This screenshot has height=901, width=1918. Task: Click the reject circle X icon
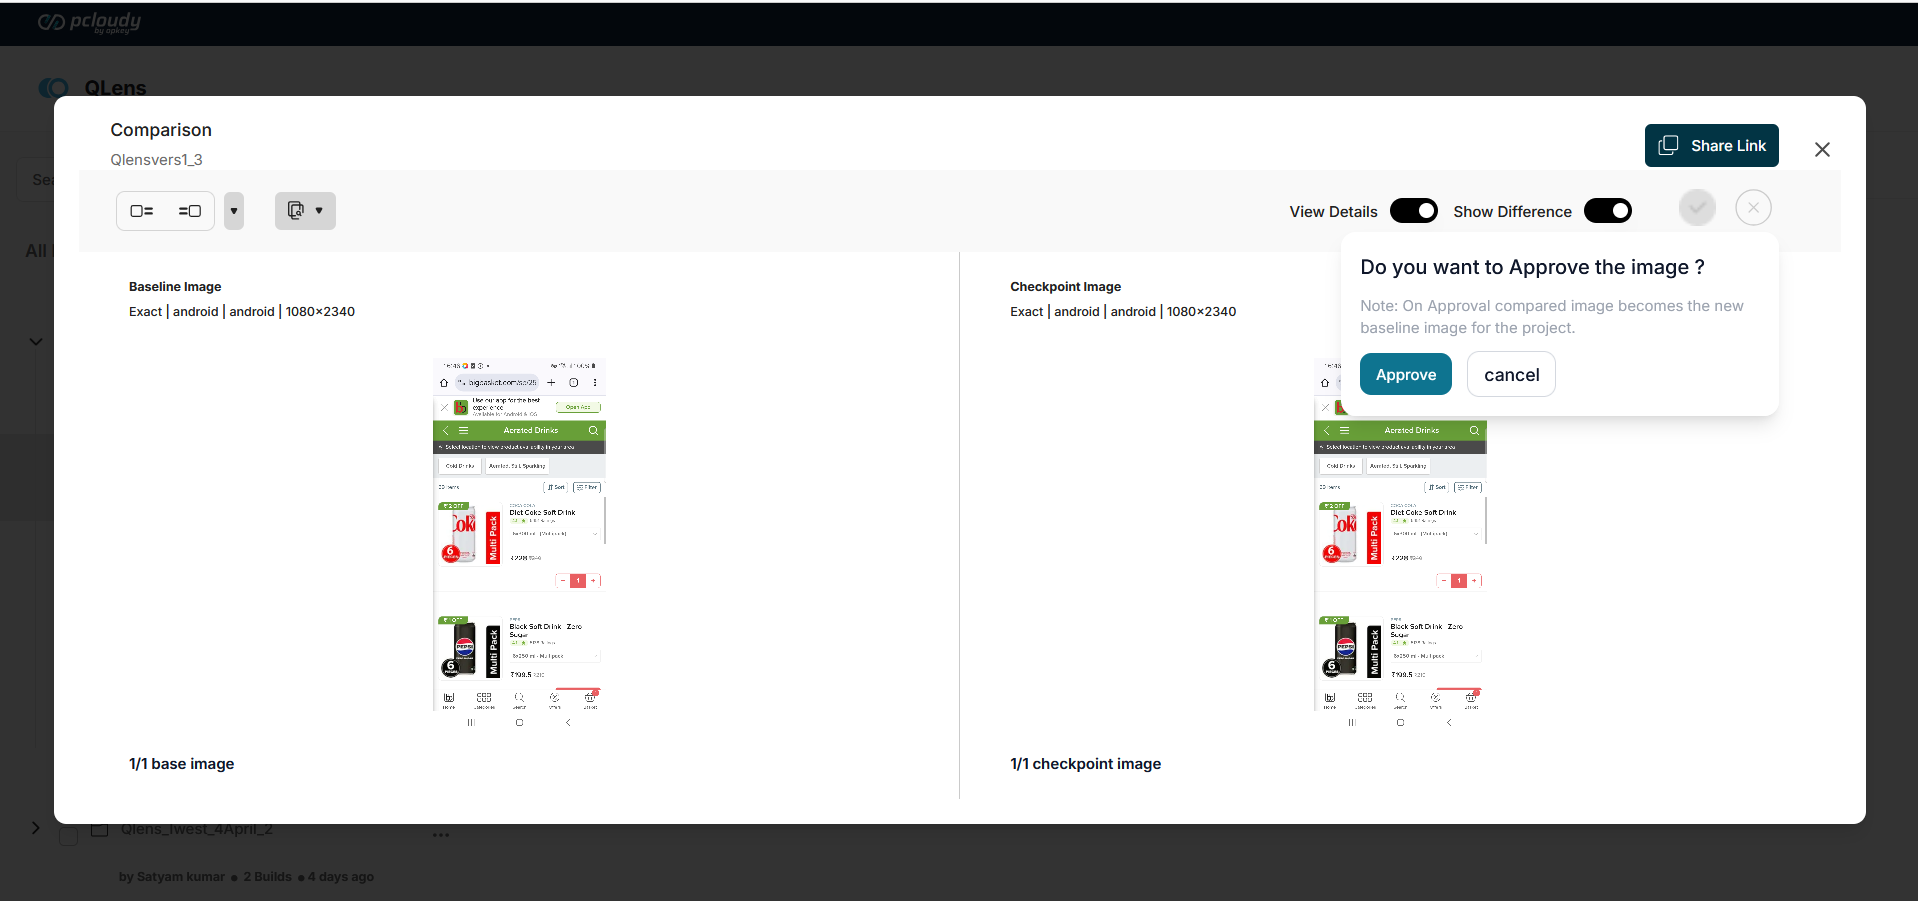tap(1753, 208)
